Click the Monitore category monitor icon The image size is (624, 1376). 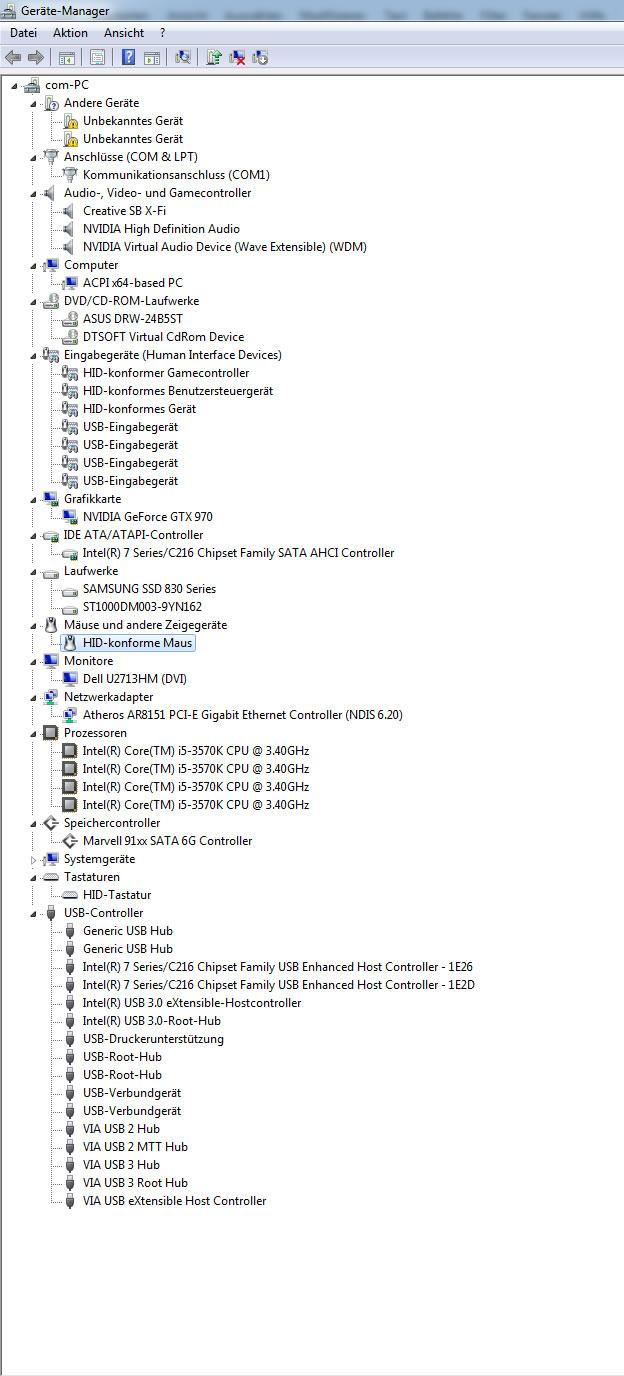pyautogui.click(x=51, y=661)
